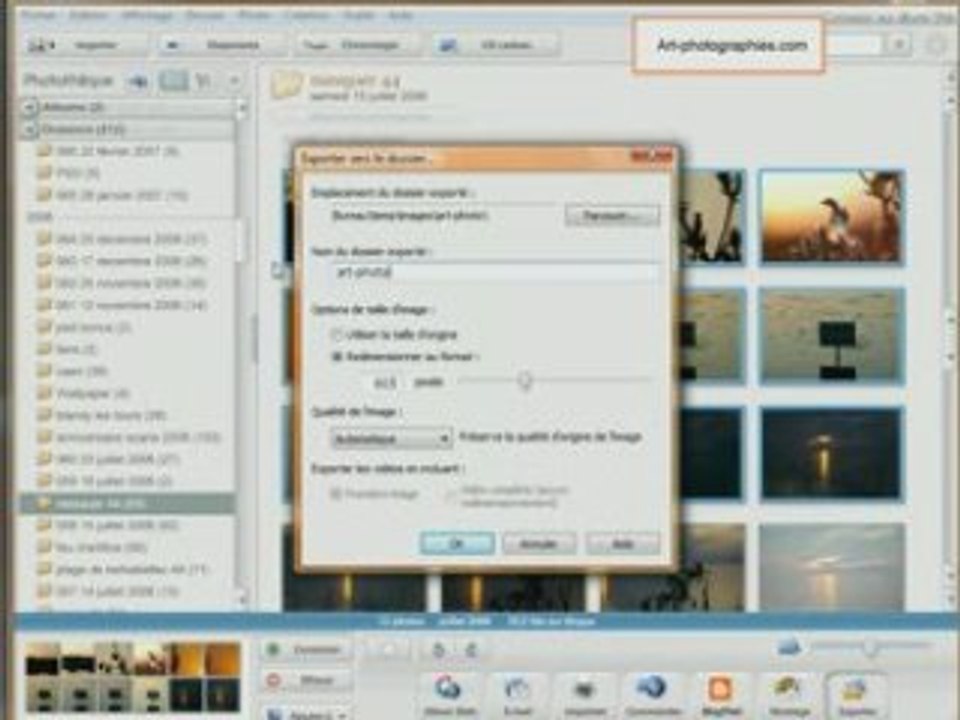Click the blue arrow icon beside Photothèque
The width and height of the screenshot is (960, 720).
point(138,81)
